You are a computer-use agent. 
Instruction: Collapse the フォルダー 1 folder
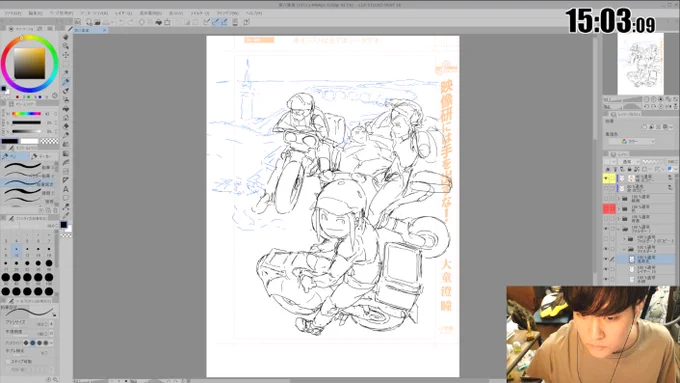(x=619, y=229)
